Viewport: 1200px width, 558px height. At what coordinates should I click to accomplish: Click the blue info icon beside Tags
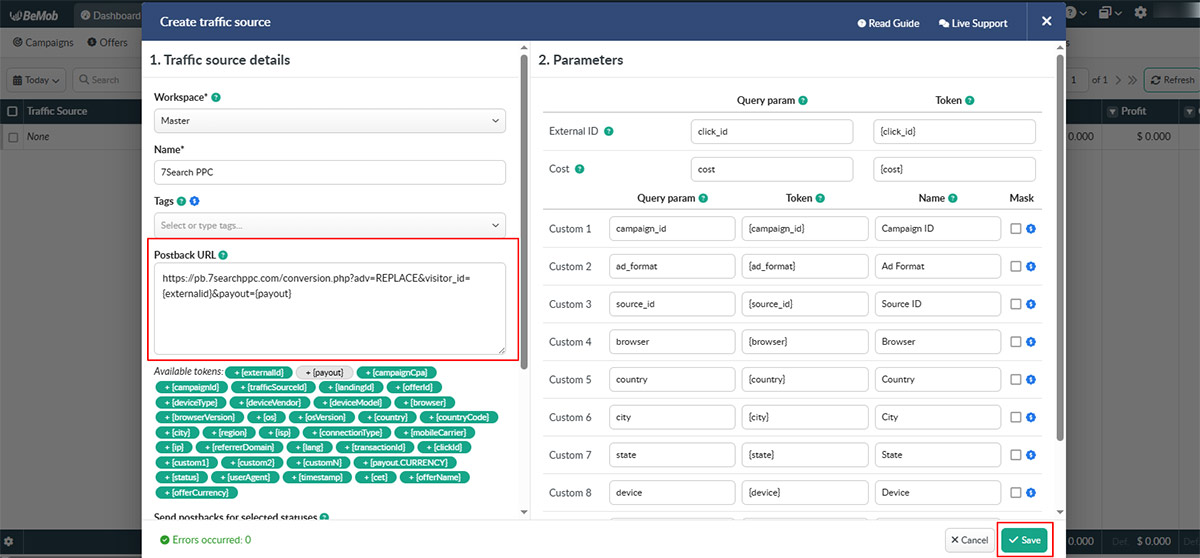(194, 201)
